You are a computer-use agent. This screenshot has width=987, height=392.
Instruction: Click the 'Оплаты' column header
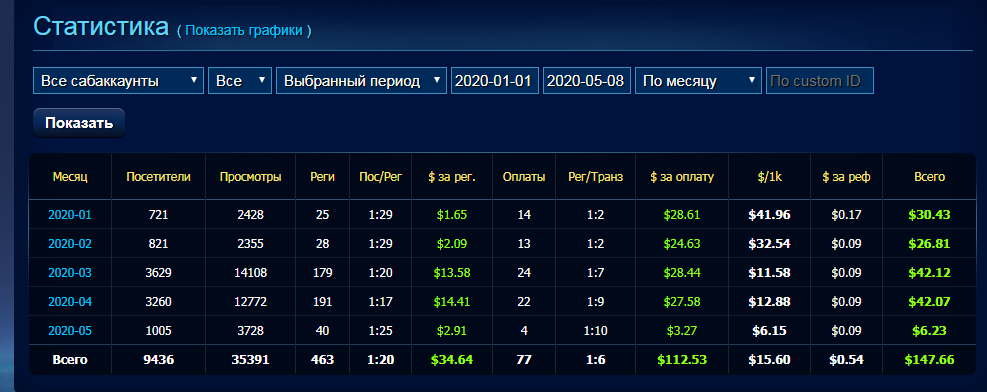524,177
